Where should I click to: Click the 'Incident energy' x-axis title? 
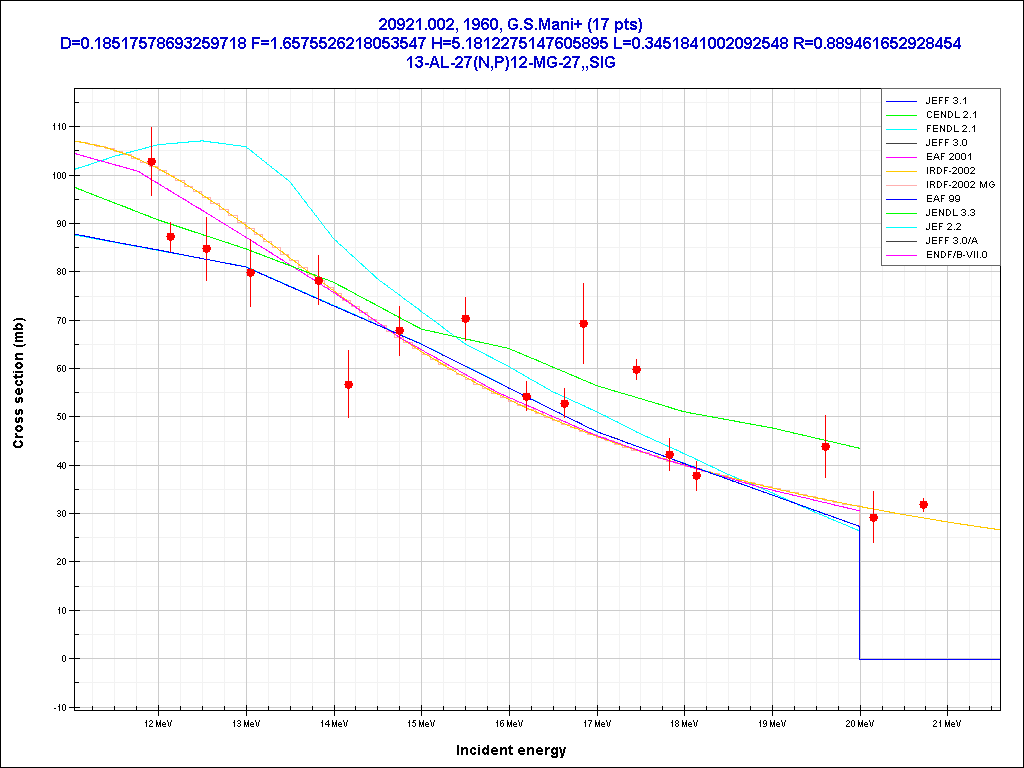(510, 750)
